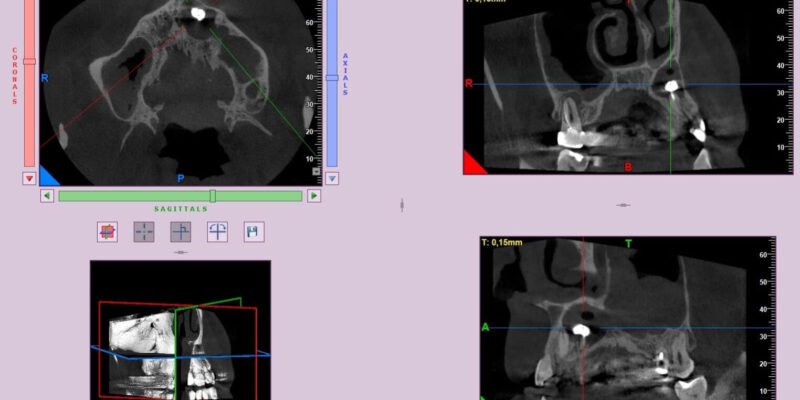Click the bright implant spot in the axial view
The width and height of the screenshot is (800, 400).
[x=197, y=14]
